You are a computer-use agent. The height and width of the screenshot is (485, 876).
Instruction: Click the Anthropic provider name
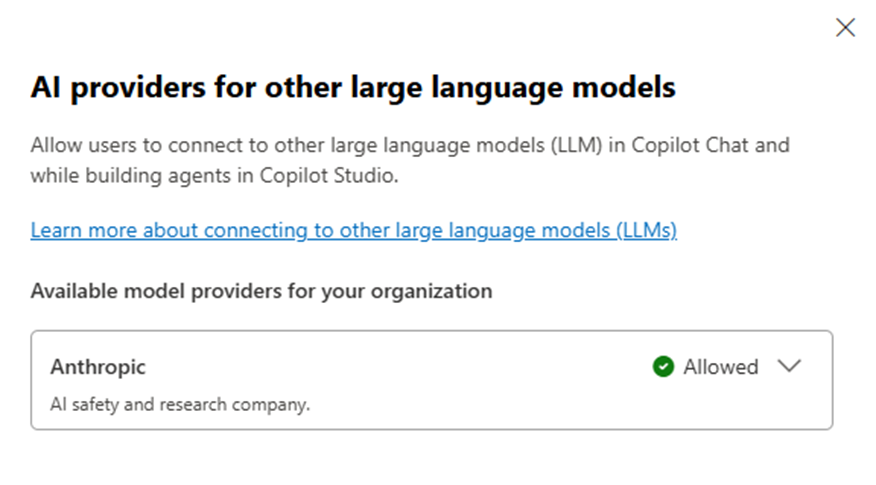point(98,367)
